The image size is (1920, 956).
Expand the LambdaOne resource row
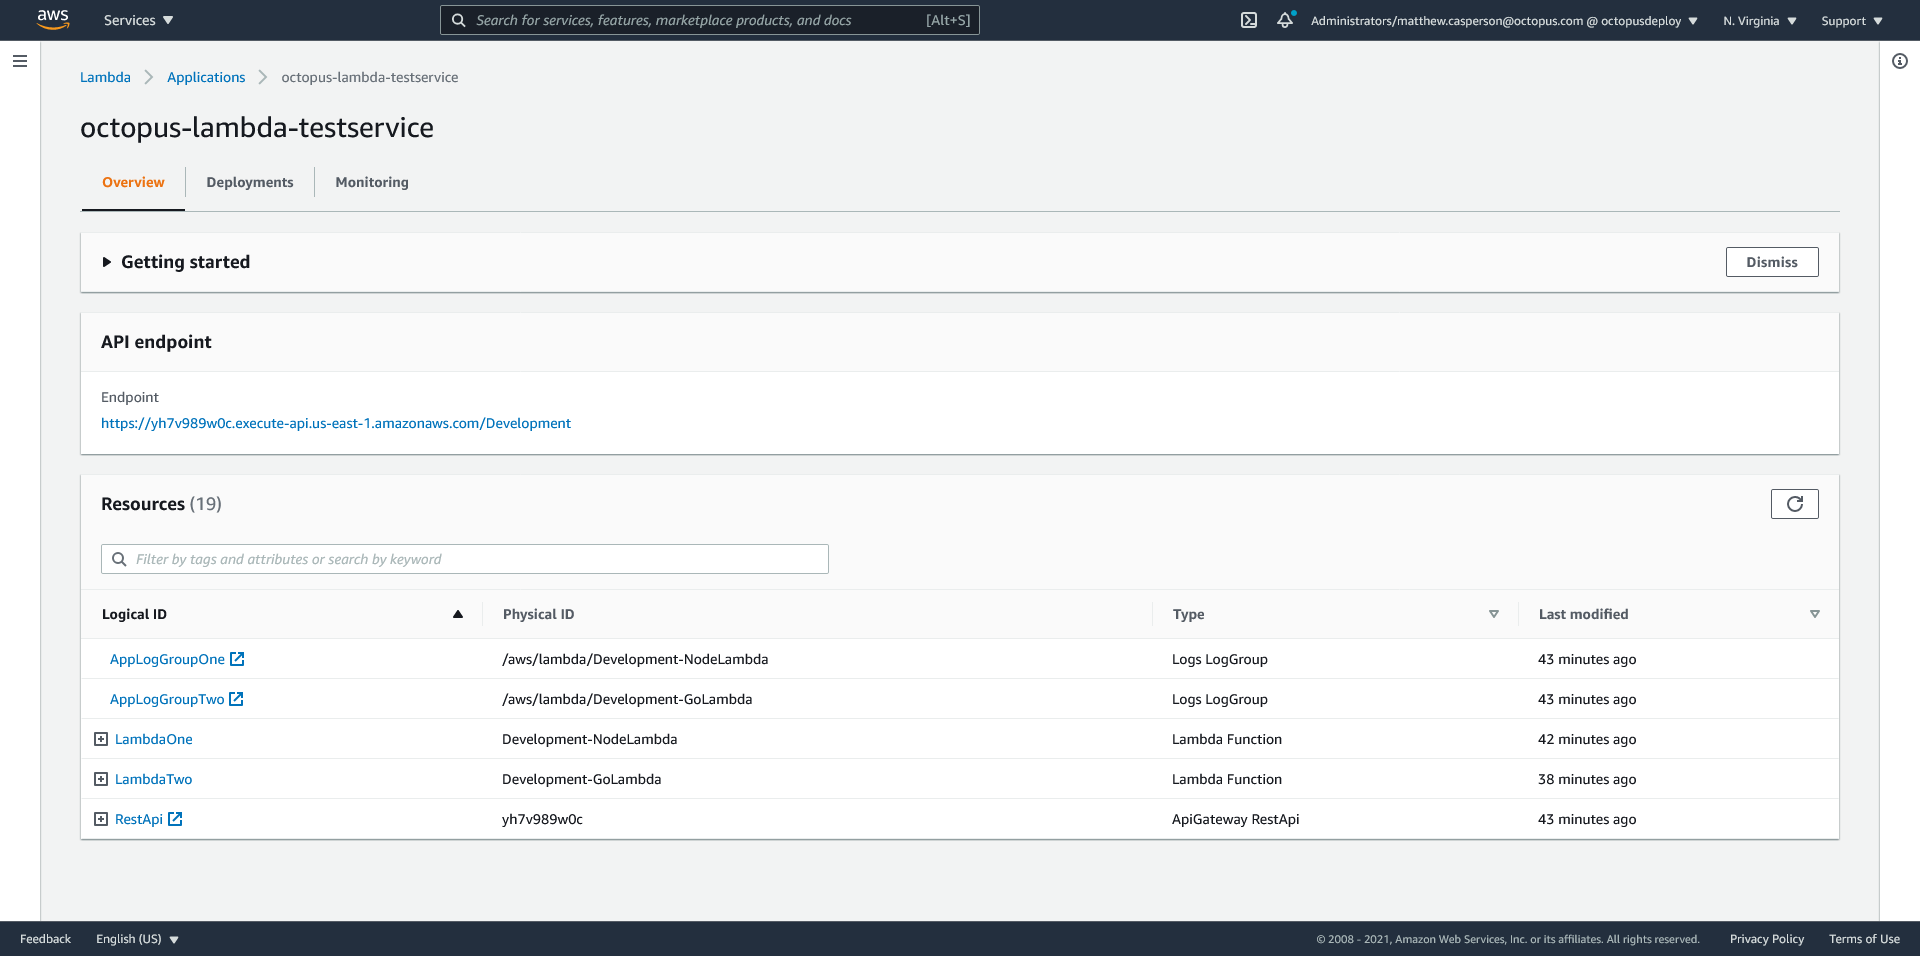pos(101,739)
